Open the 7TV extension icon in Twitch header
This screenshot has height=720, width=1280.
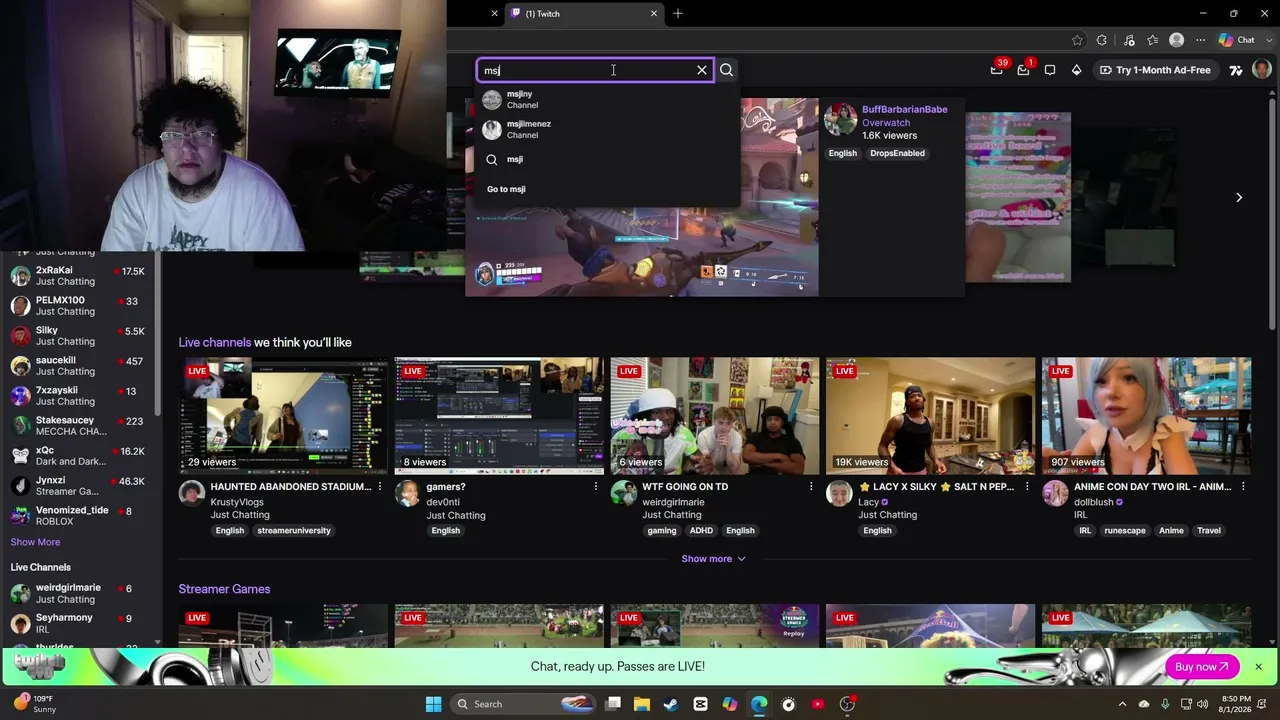pos(1236,70)
